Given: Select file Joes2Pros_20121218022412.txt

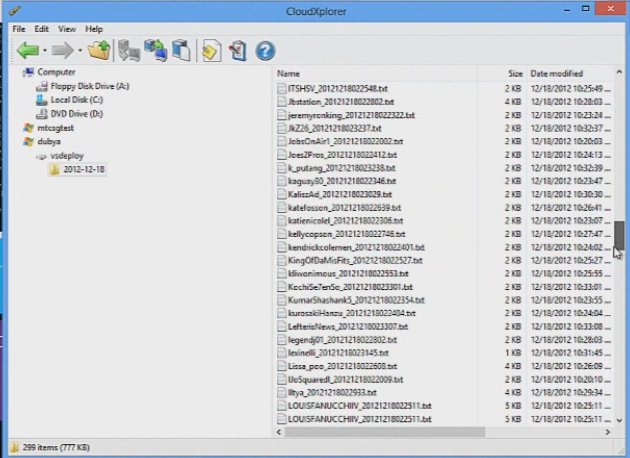Looking at the screenshot, I should (342, 155).
